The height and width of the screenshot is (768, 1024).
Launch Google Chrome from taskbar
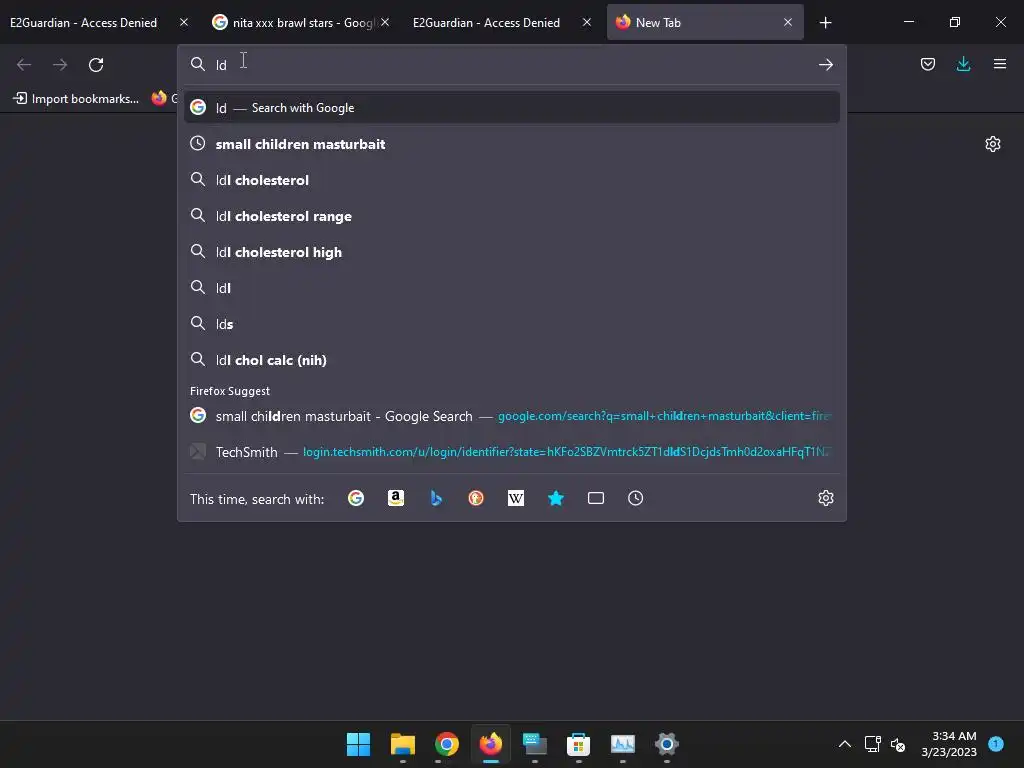pos(447,744)
